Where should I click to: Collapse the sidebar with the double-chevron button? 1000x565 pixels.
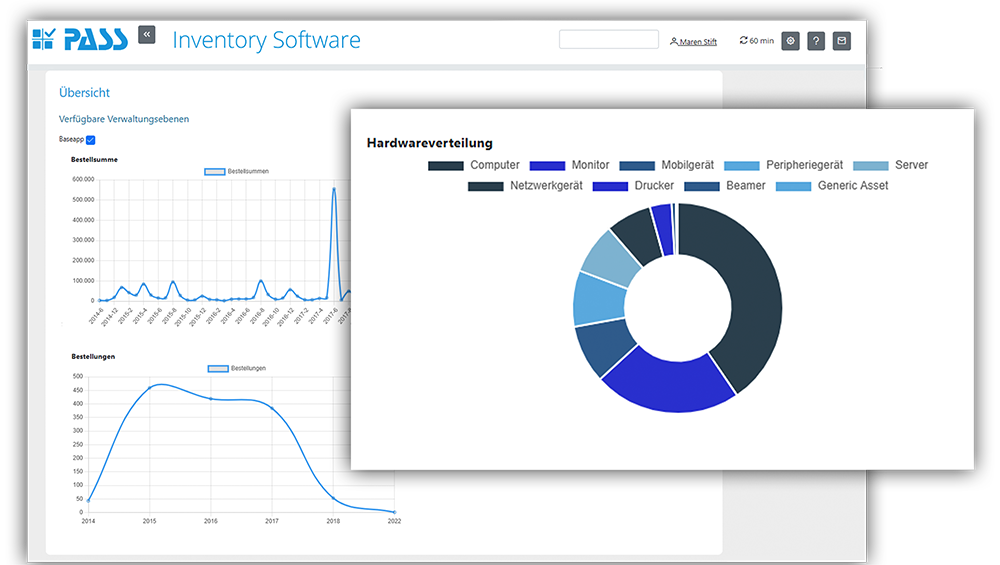point(147,34)
